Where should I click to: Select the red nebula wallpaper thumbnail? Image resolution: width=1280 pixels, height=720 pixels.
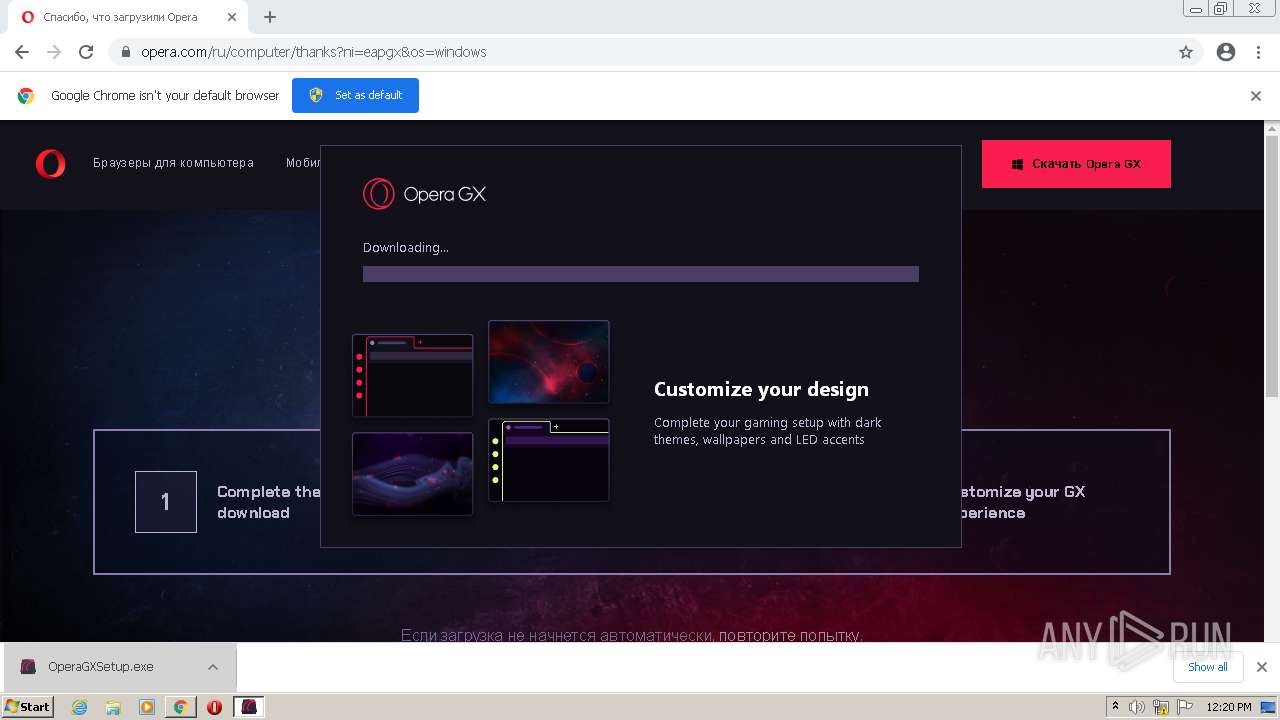coord(548,362)
